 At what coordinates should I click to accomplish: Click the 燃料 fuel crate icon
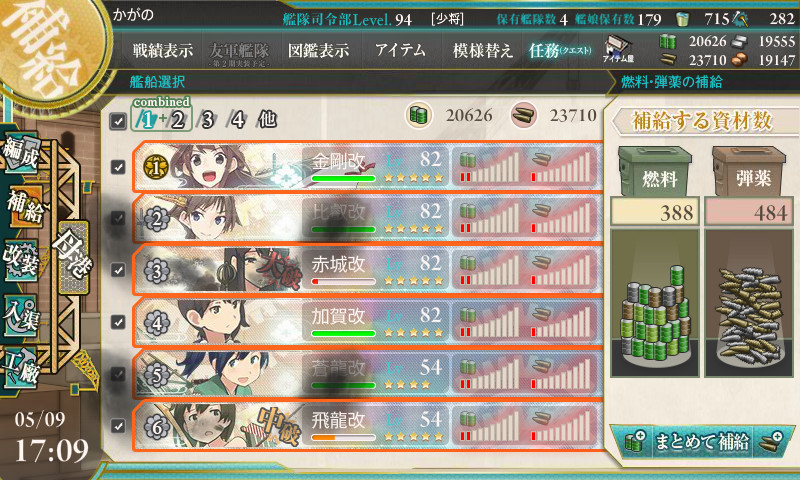pos(655,172)
